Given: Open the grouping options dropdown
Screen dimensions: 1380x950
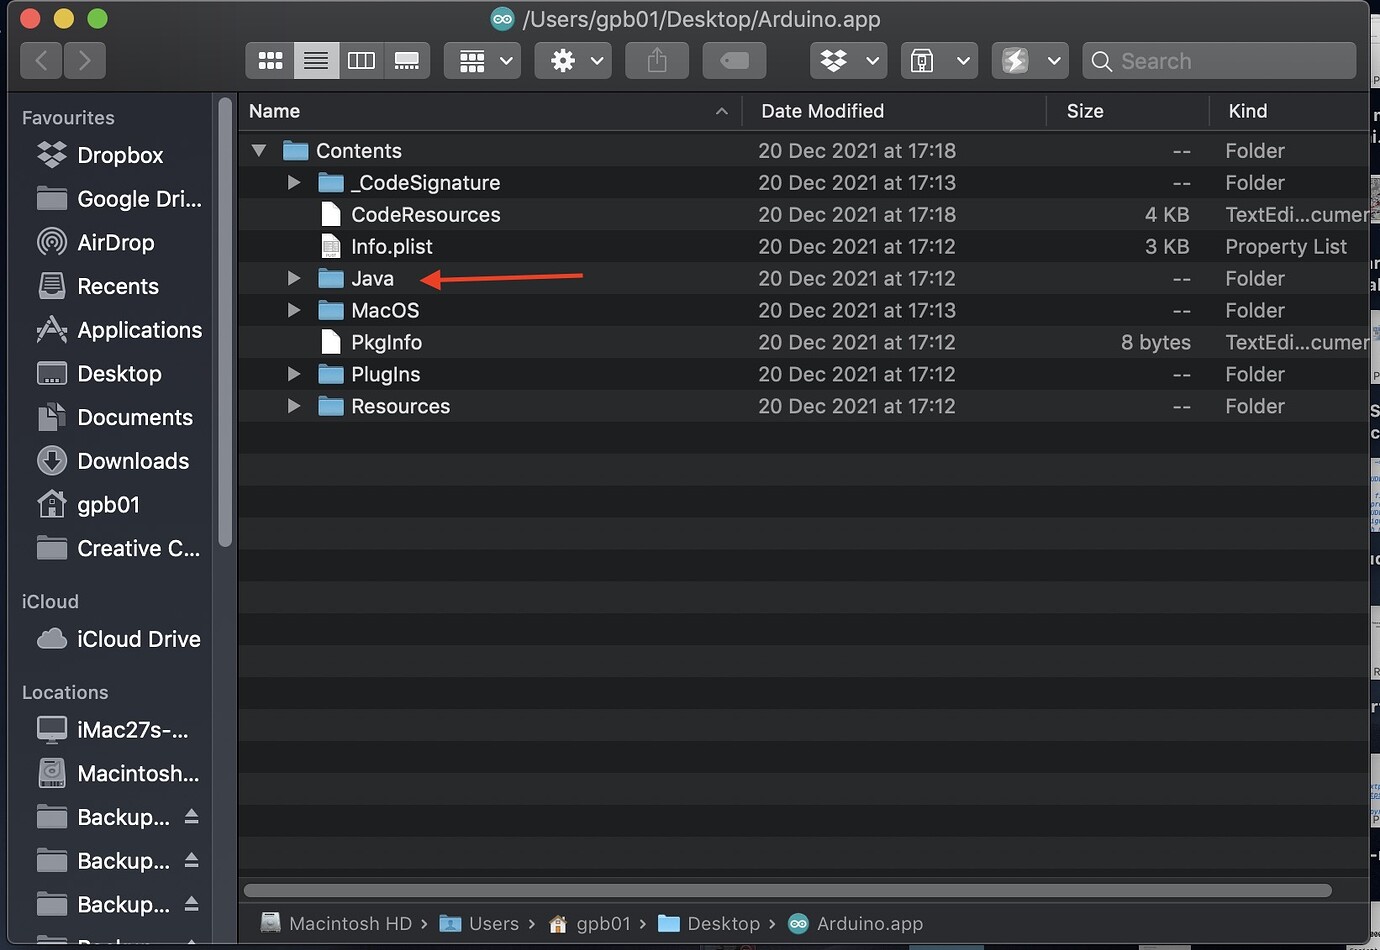Looking at the screenshot, I should point(482,60).
